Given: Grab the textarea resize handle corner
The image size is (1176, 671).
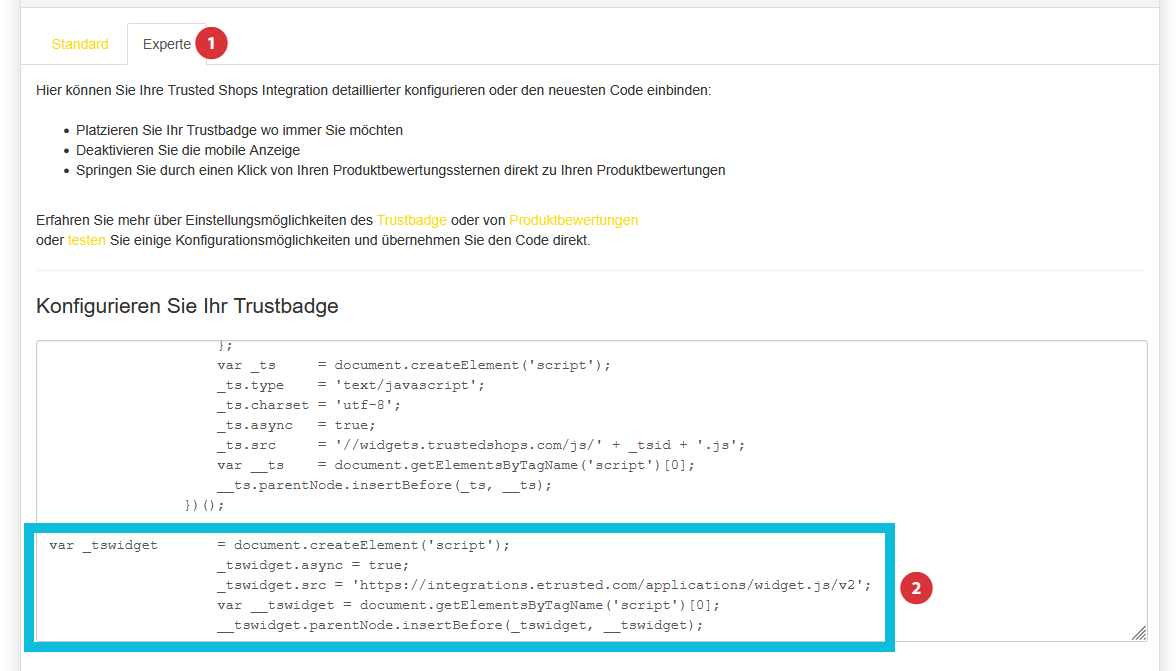Looking at the screenshot, I should pyautogui.click(x=1138, y=633).
